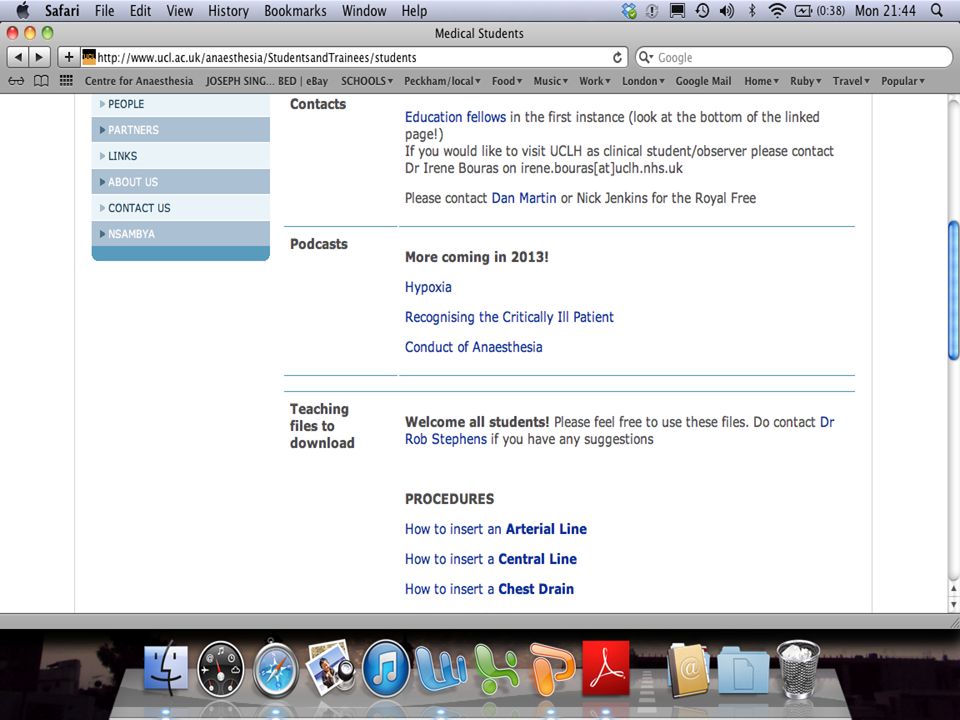Expand the Peckham/local bookmarks folder
This screenshot has width=960, height=720.
tap(442, 81)
